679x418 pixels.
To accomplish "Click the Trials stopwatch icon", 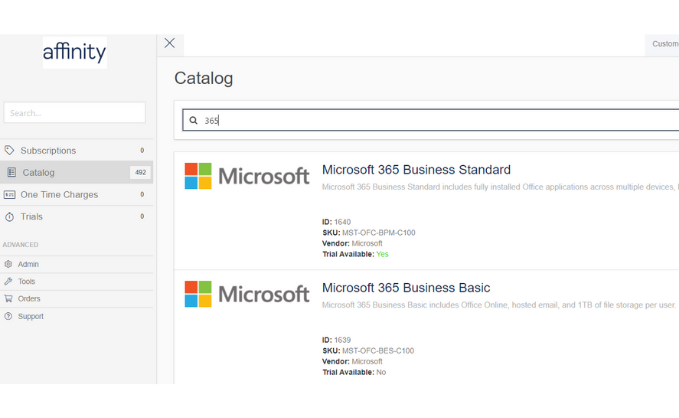I will [10, 217].
